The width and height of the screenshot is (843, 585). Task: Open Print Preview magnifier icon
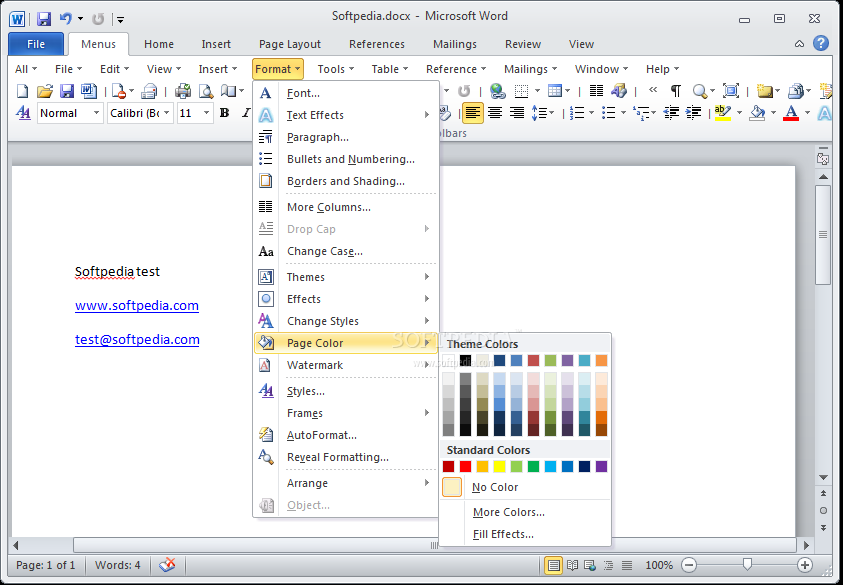click(x=206, y=91)
